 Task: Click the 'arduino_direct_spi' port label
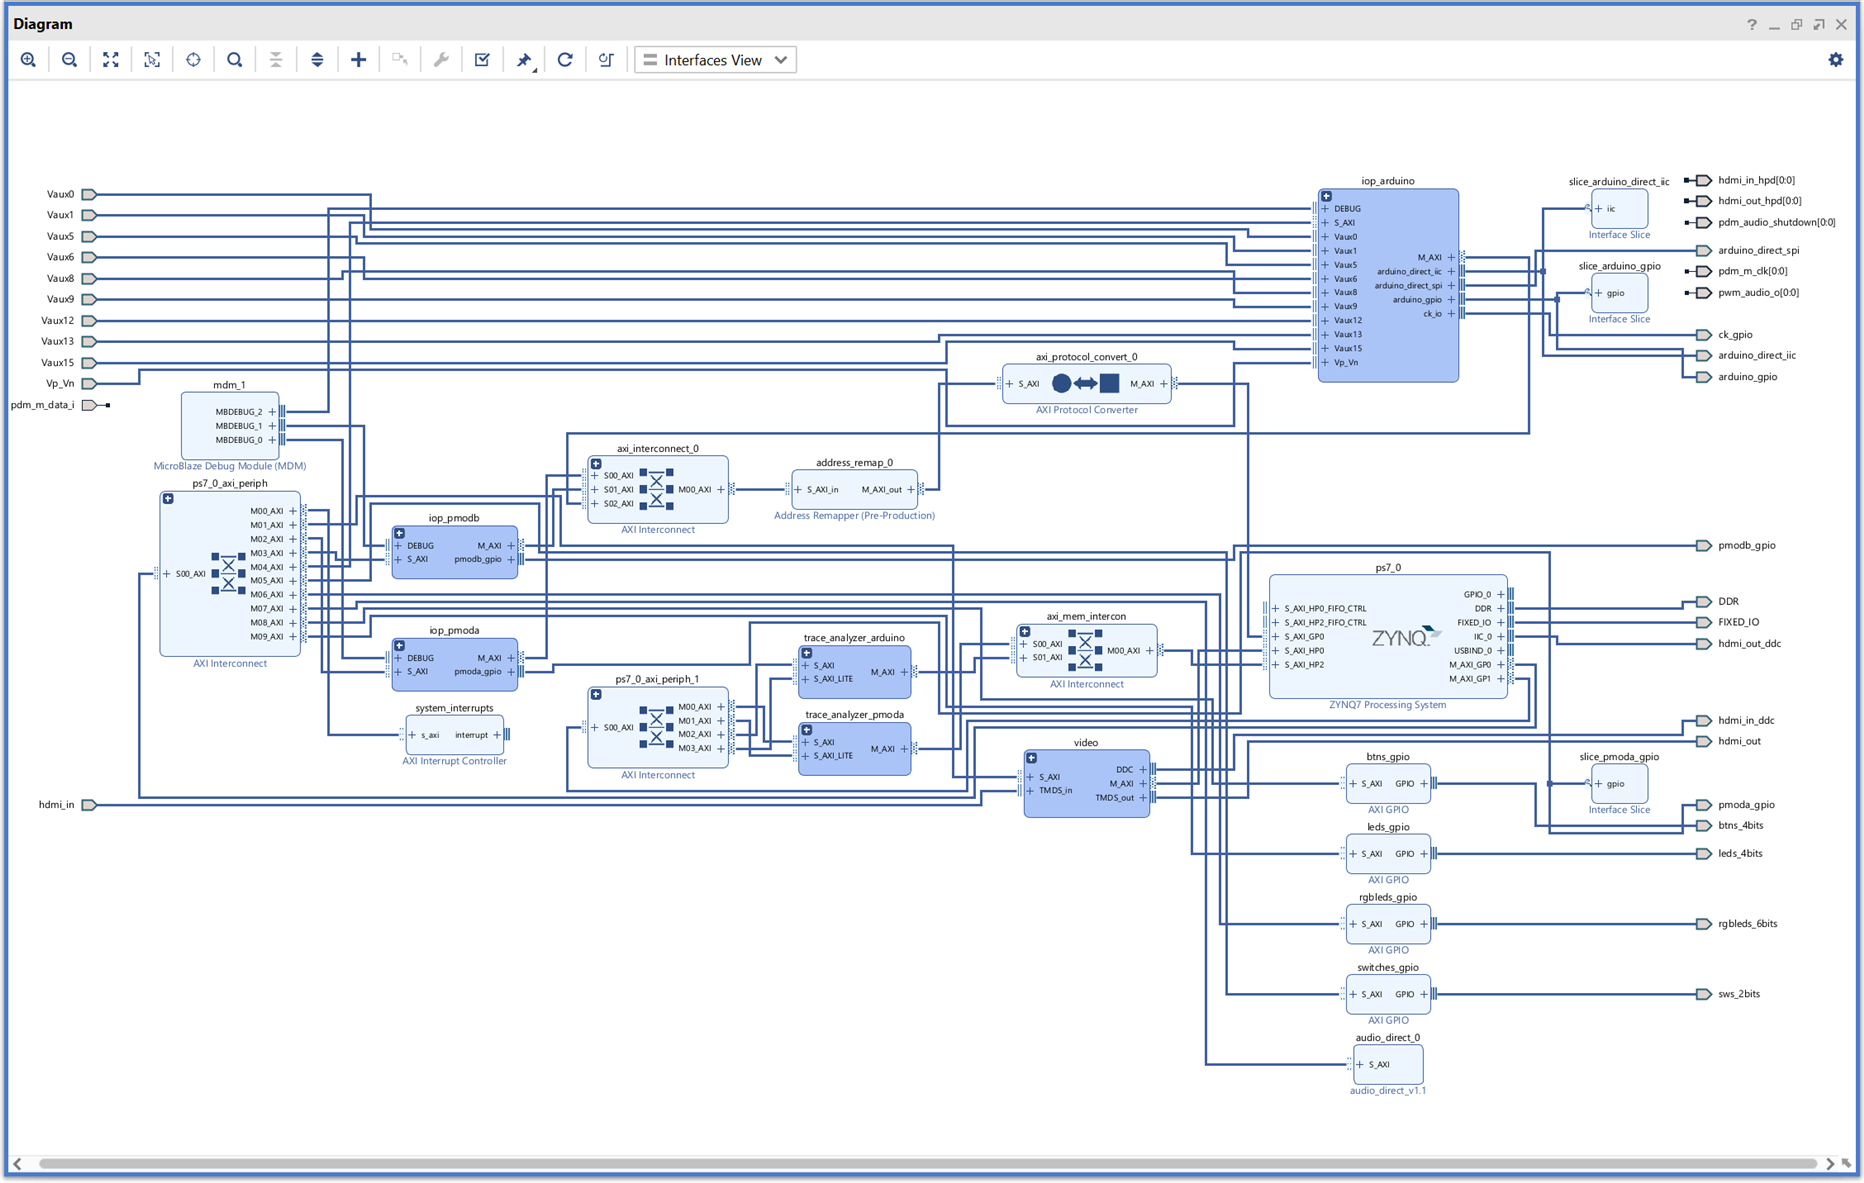point(1759,250)
